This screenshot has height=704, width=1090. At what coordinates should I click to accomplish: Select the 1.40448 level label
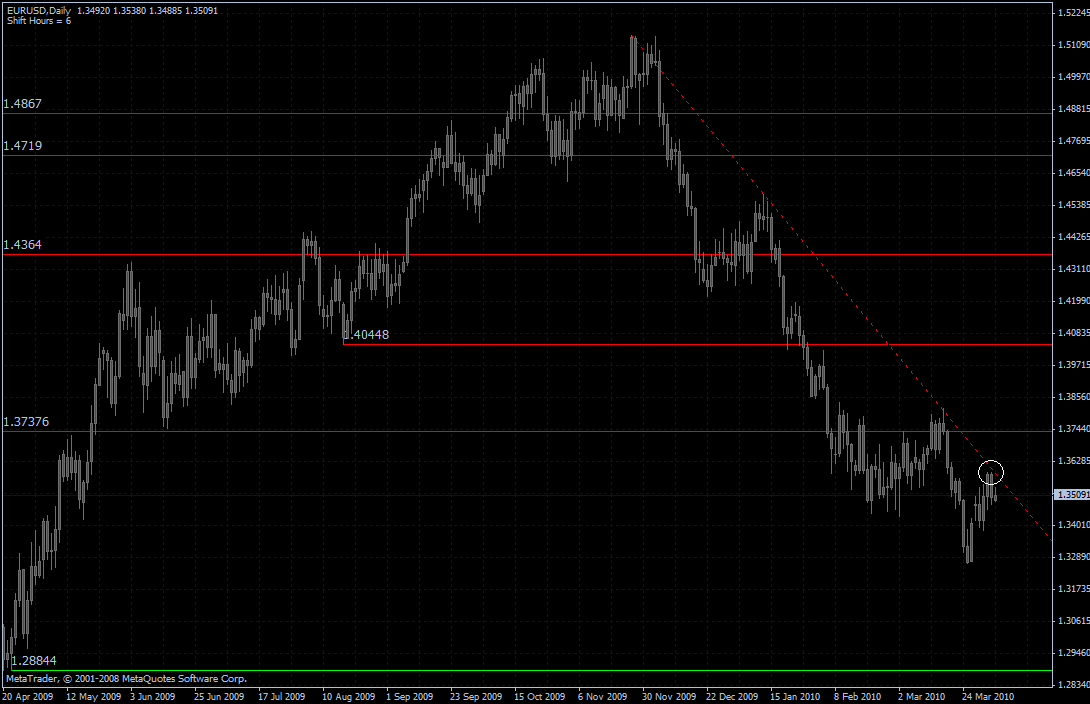(x=366, y=334)
